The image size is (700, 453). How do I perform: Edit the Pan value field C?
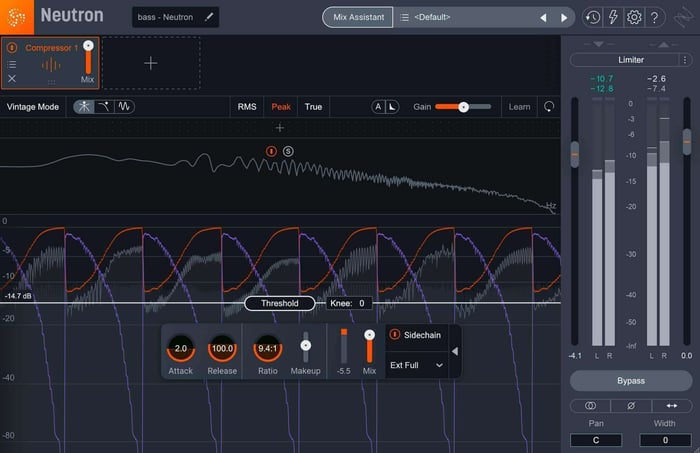596,440
